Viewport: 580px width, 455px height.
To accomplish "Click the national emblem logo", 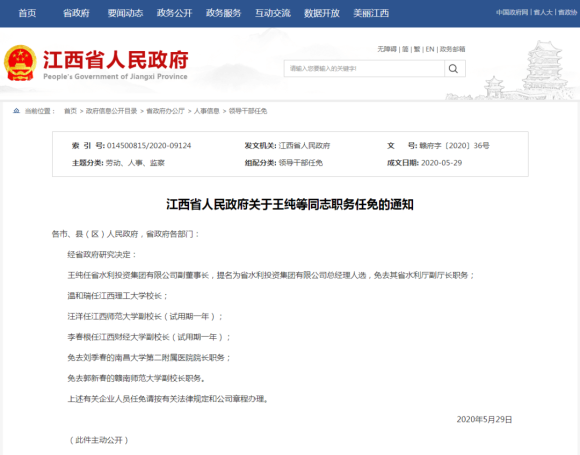I will (20, 63).
